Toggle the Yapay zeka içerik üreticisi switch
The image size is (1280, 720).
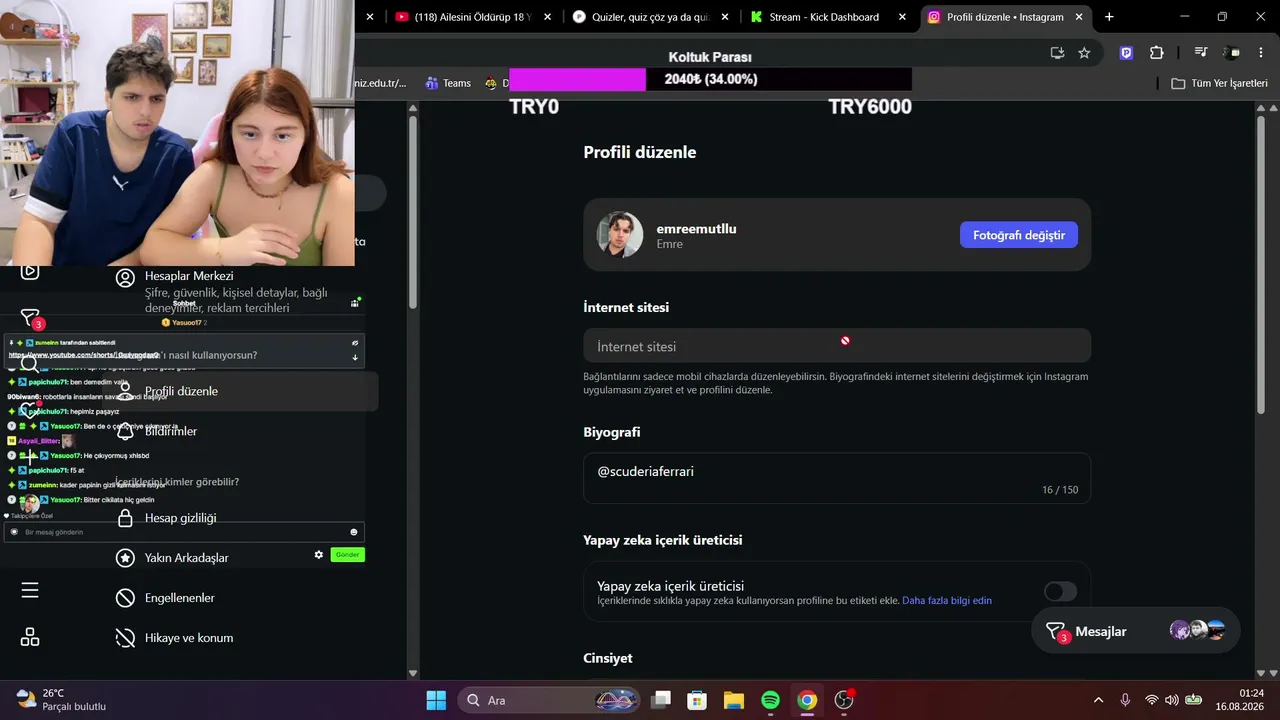(1061, 591)
